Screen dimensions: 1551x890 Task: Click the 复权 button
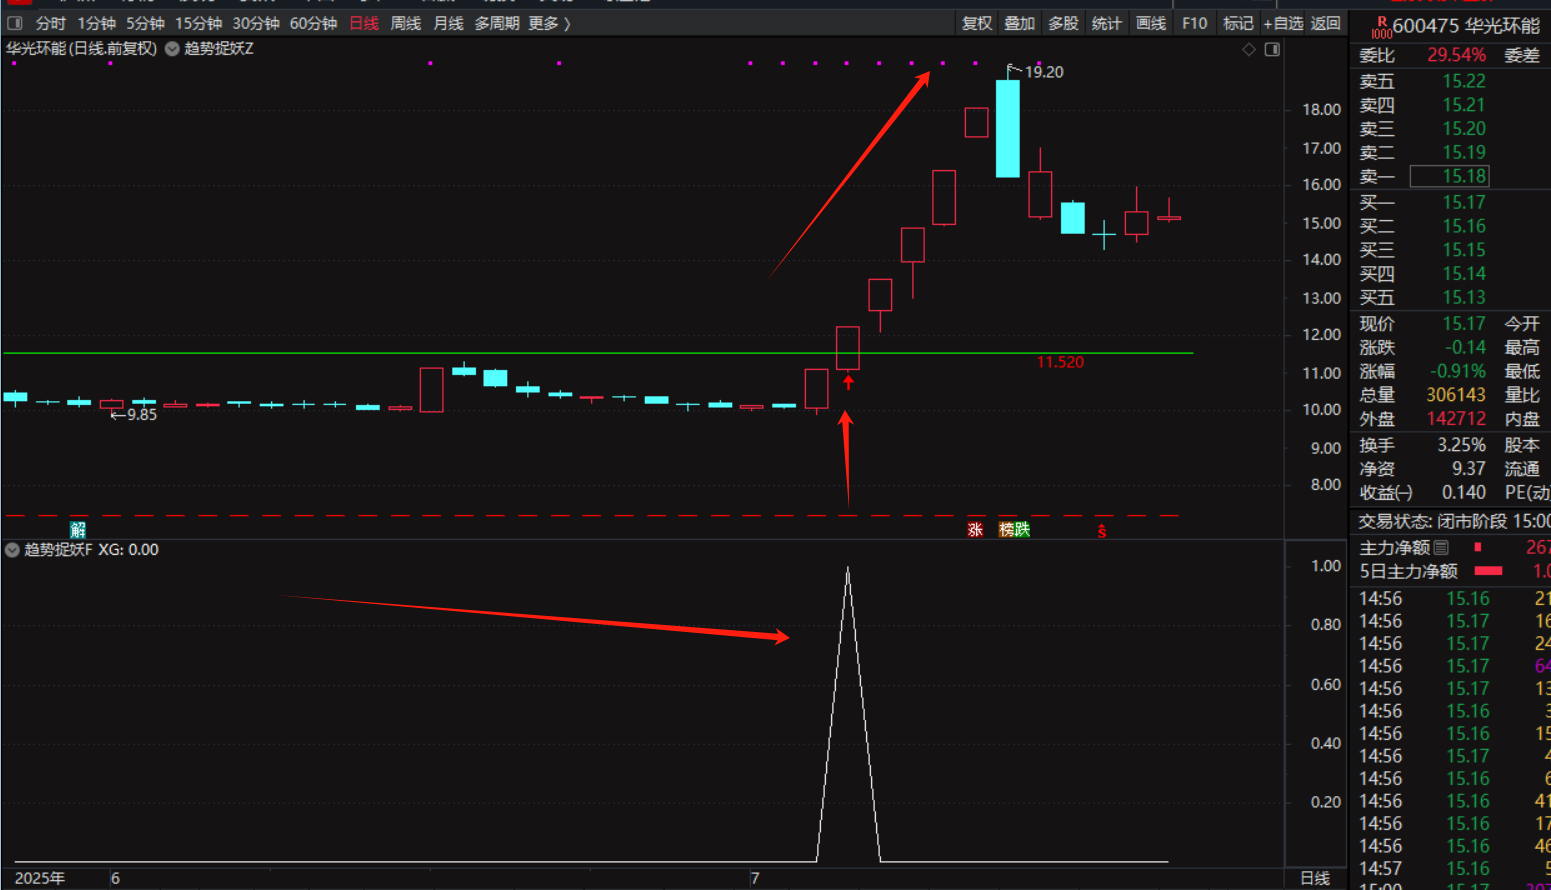click(x=976, y=23)
